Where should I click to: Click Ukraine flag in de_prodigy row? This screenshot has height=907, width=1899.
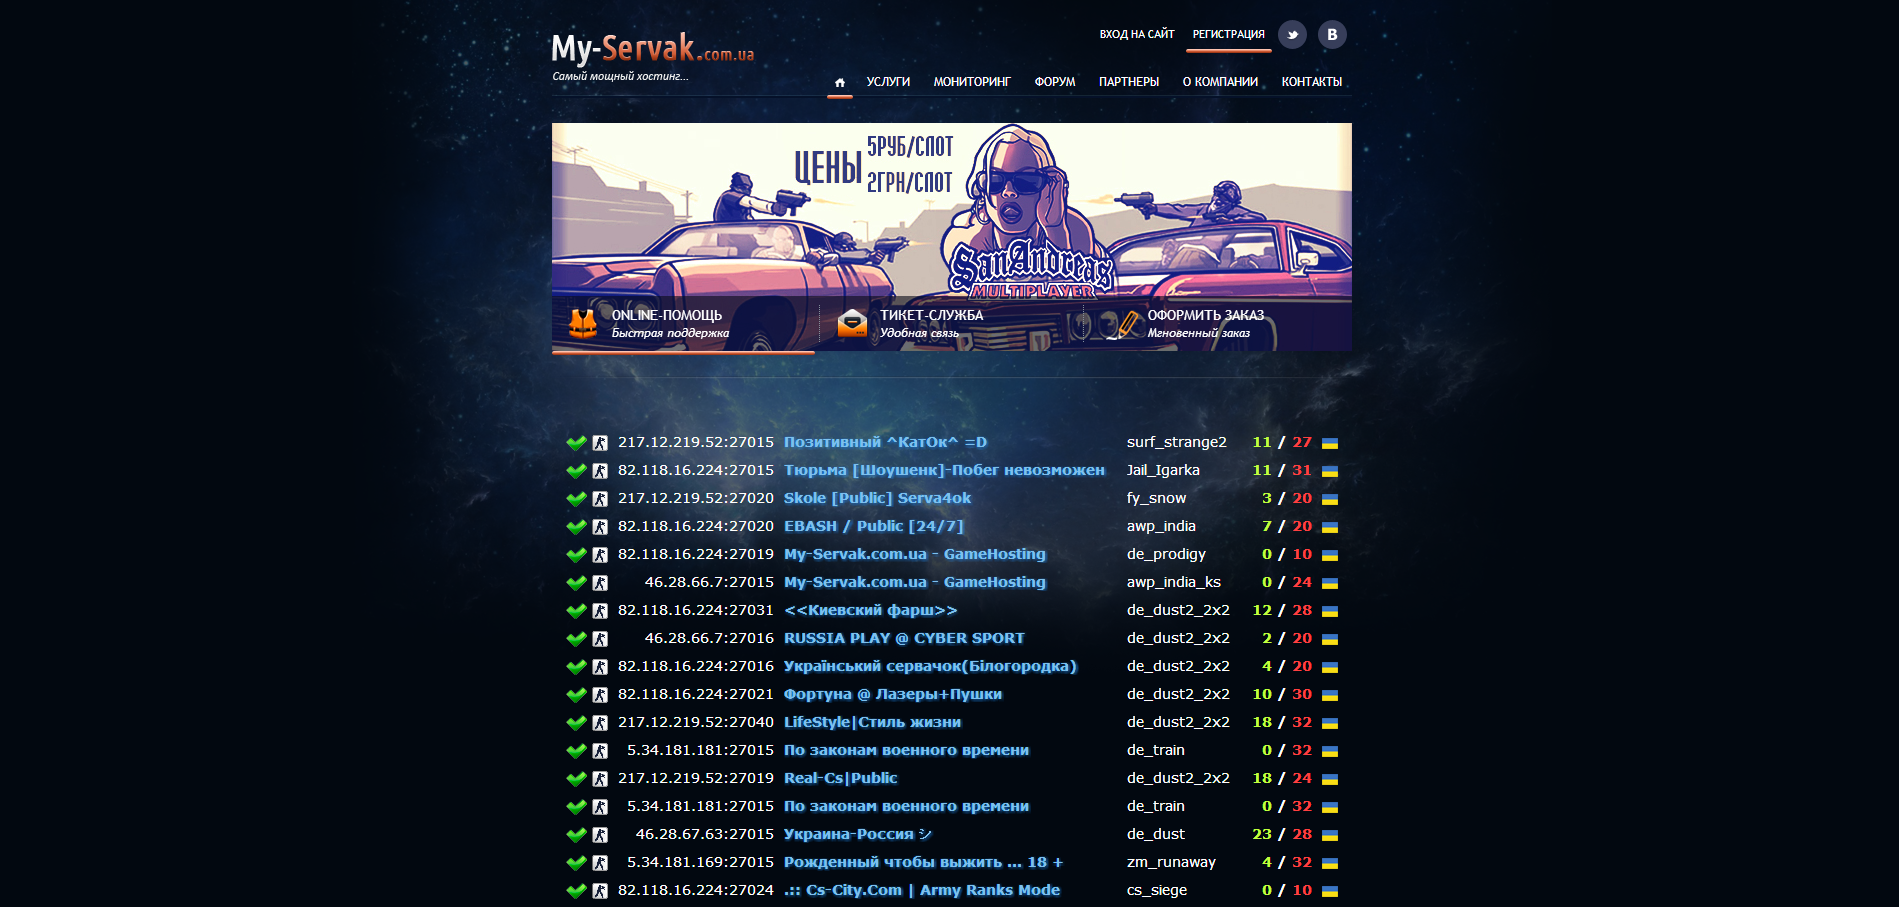click(x=1330, y=555)
